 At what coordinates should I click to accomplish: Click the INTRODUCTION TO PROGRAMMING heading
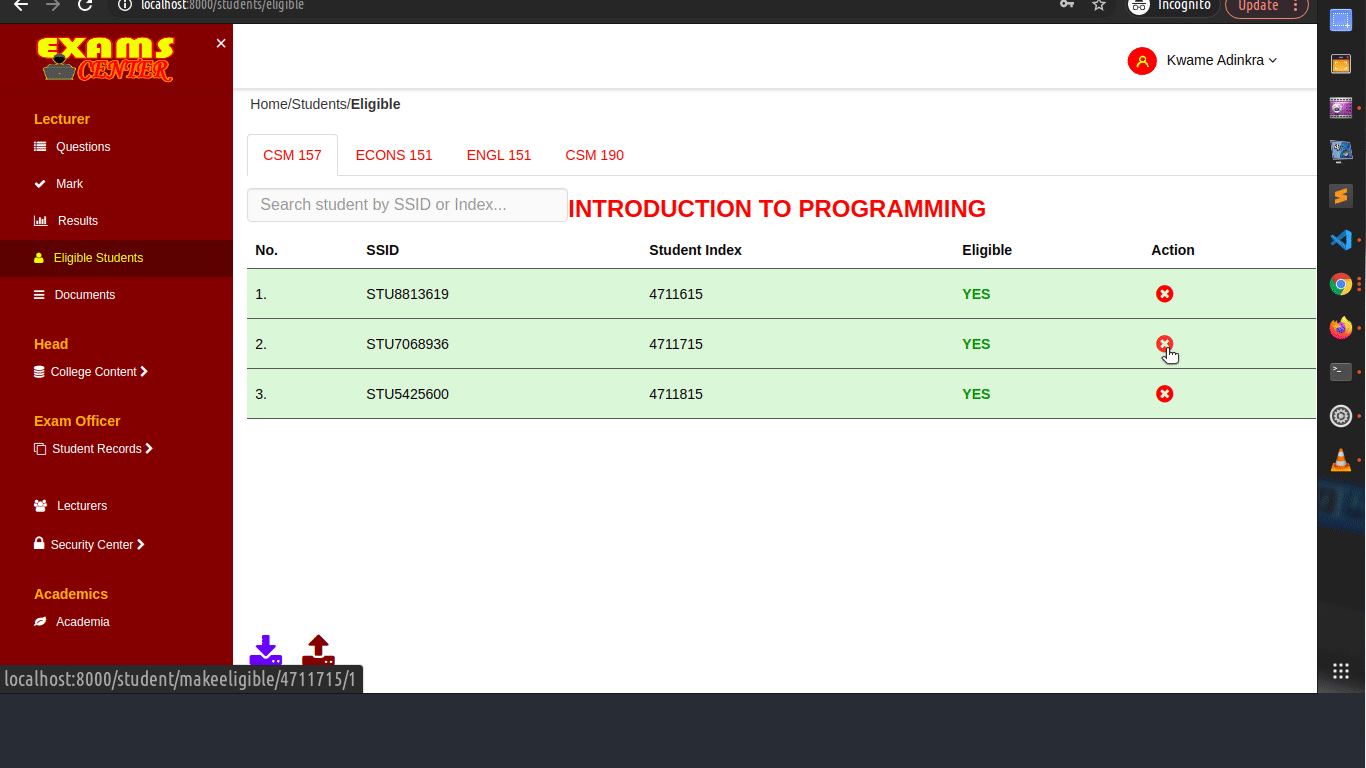[x=777, y=209]
